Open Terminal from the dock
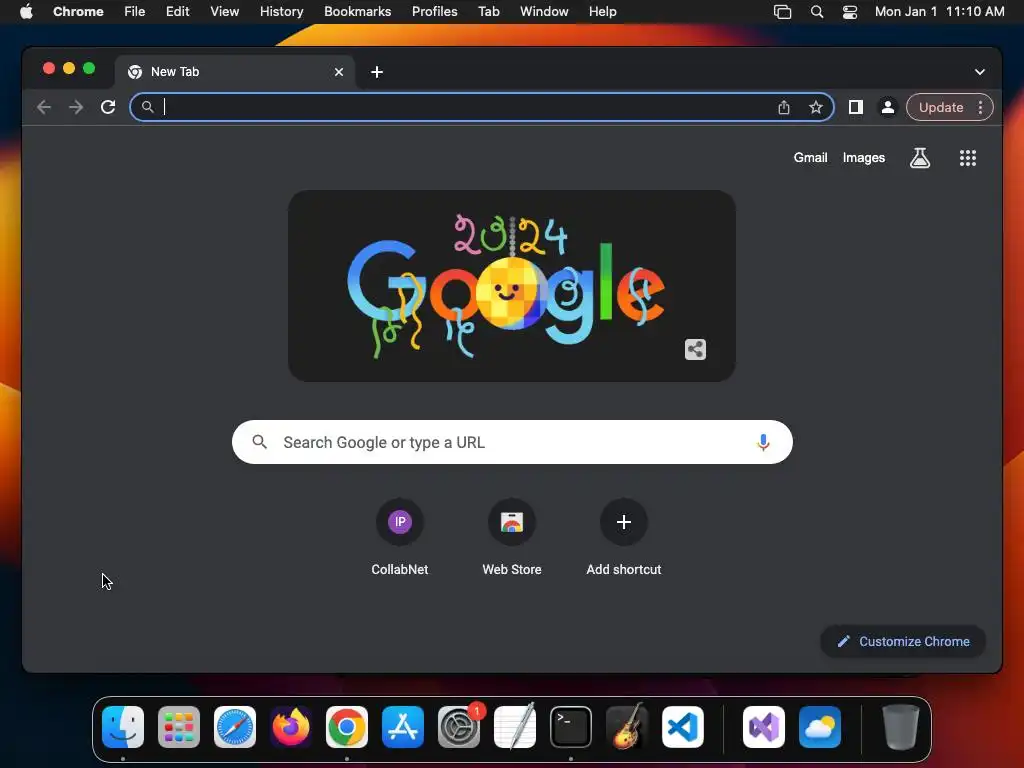 click(x=571, y=727)
